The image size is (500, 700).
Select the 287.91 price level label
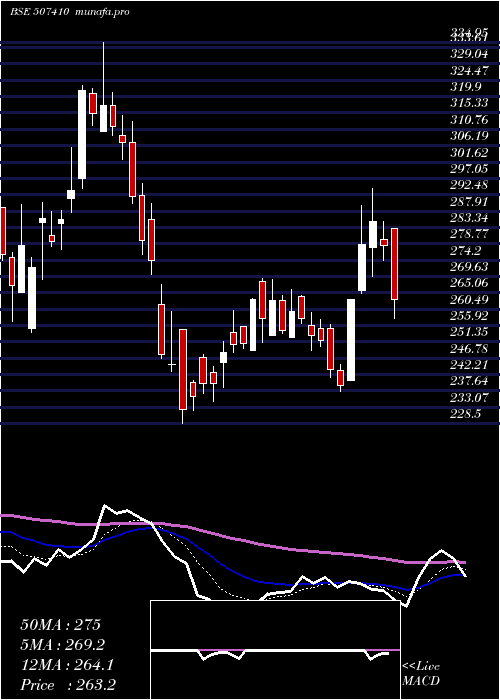coord(469,201)
